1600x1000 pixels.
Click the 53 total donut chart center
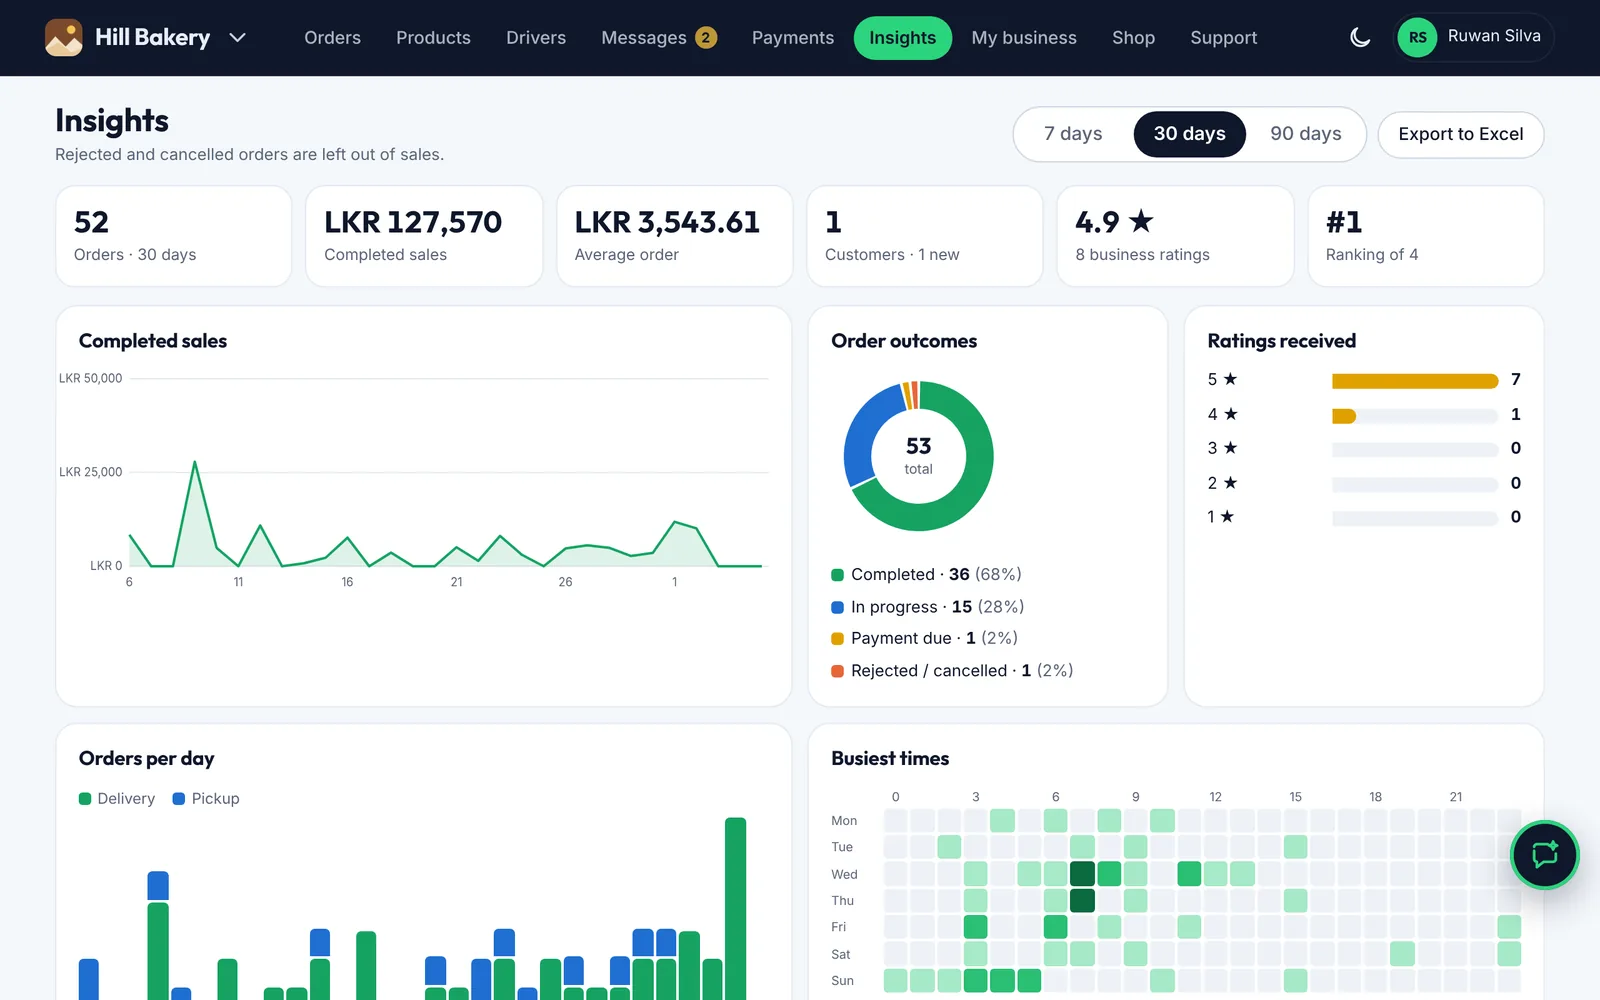tap(918, 456)
